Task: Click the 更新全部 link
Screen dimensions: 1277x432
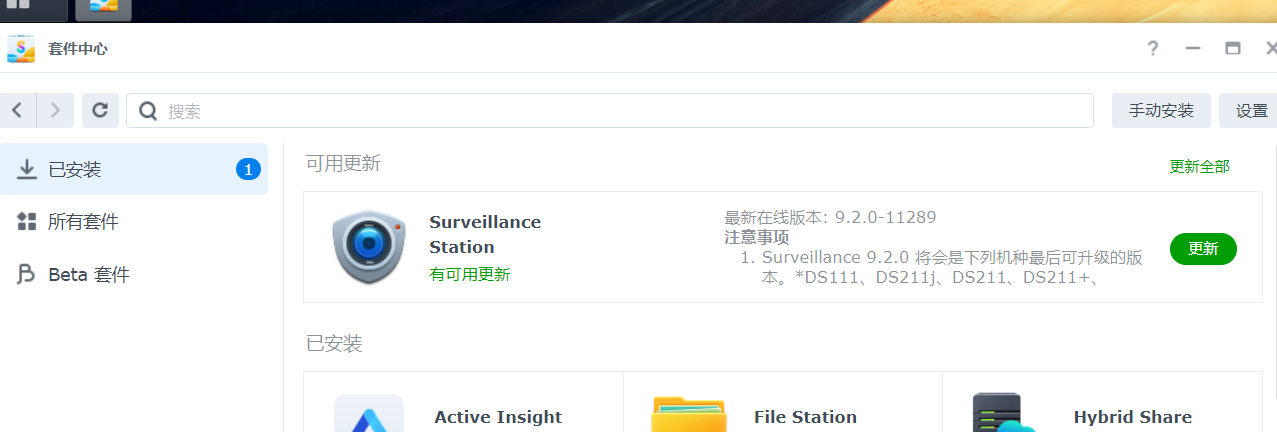Action: [x=1199, y=167]
